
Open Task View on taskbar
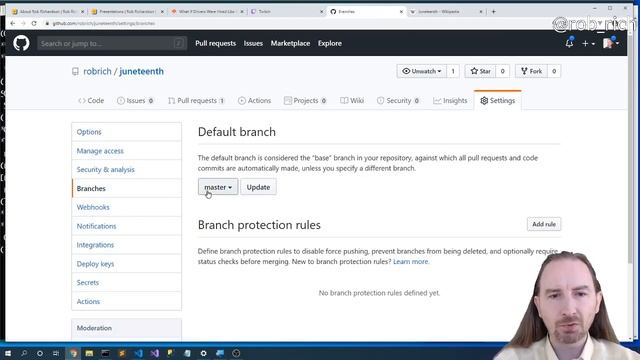click(x=56, y=353)
